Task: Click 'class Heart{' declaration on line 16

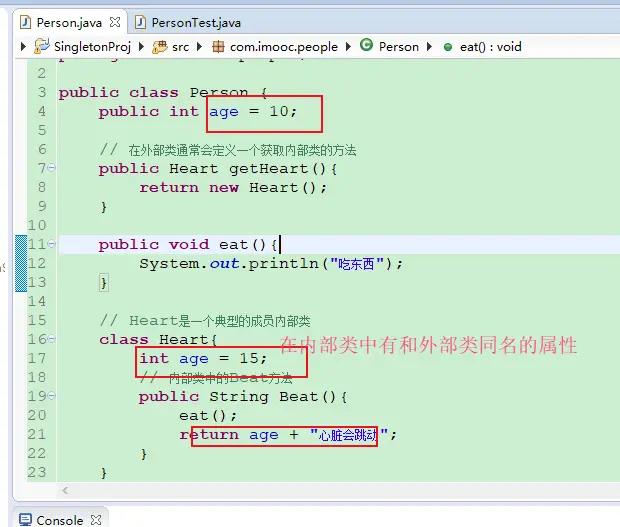Action: coord(158,340)
